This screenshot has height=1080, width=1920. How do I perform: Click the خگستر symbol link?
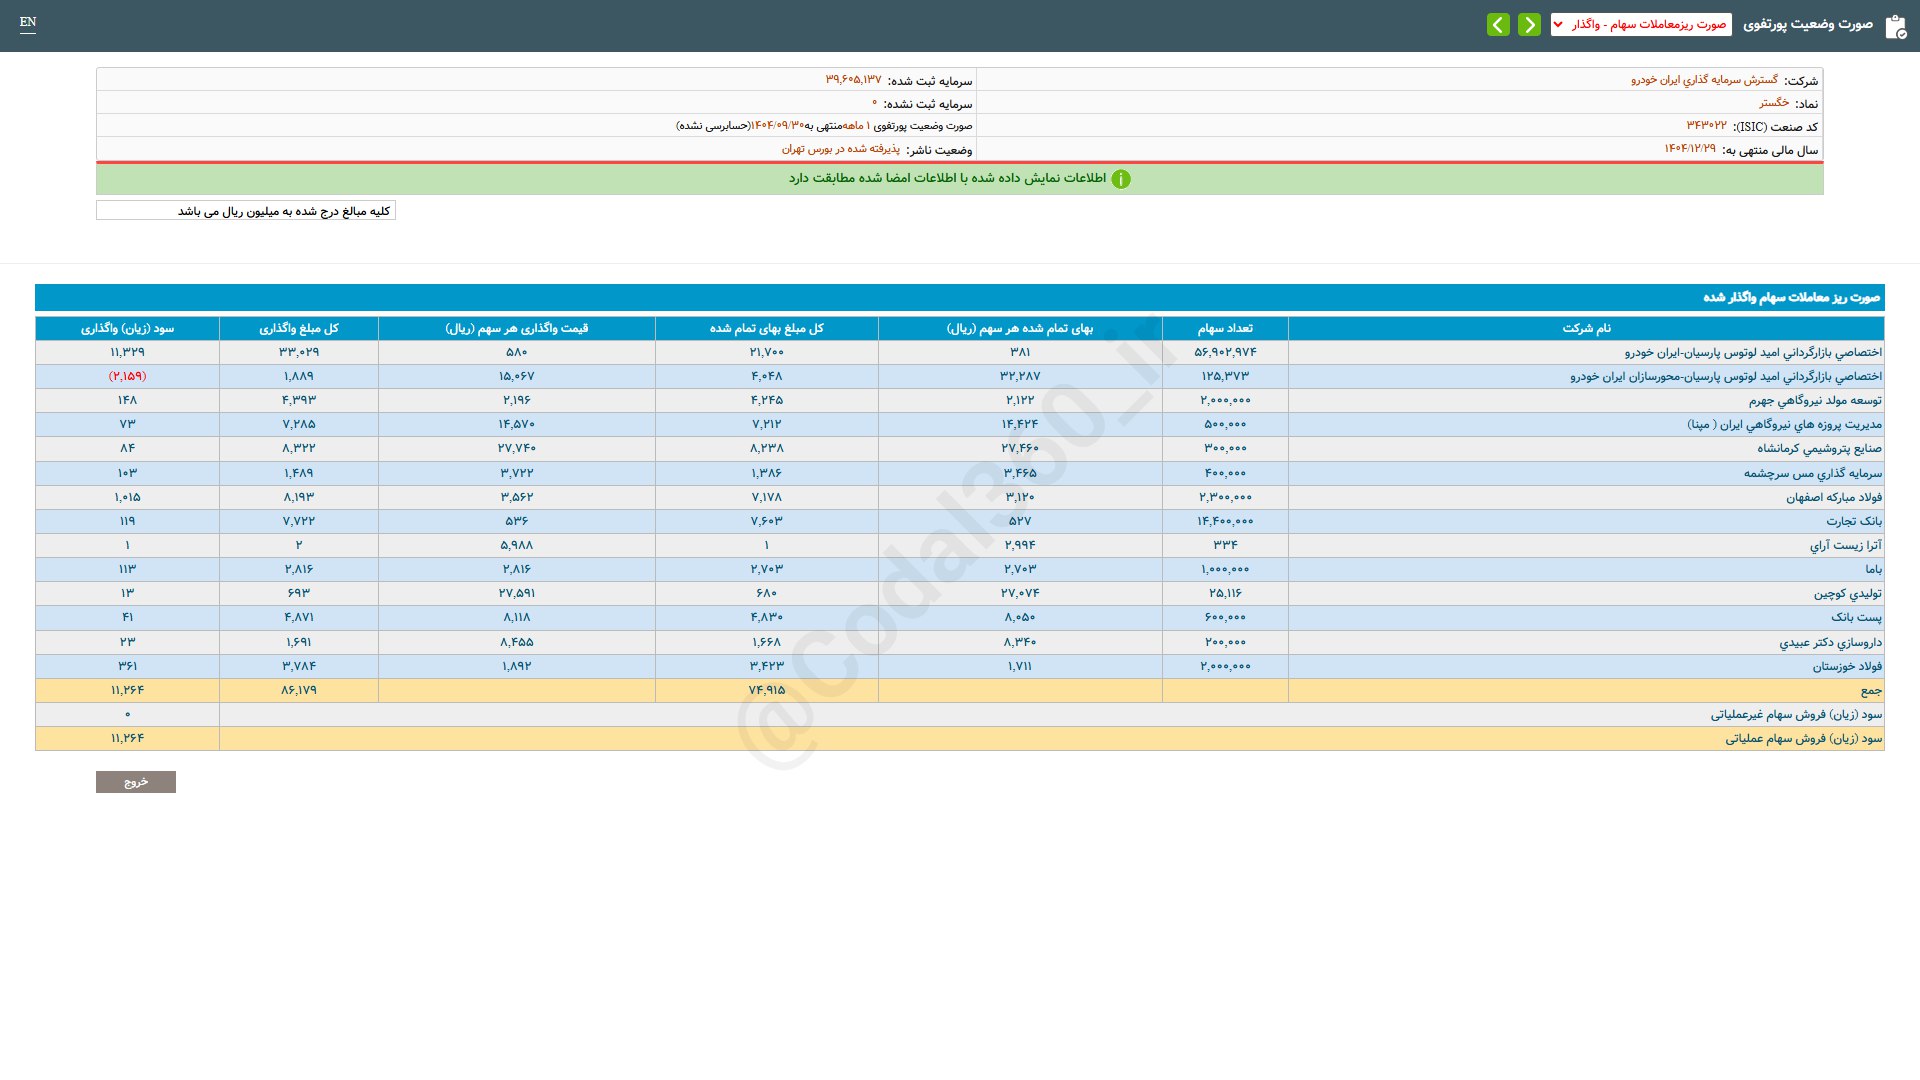[x=1774, y=103]
